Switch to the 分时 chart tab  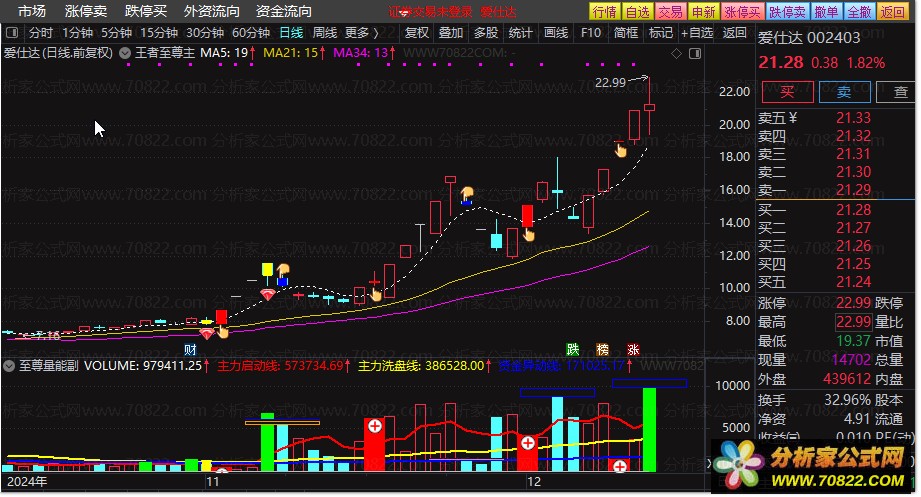(x=41, y=33)
